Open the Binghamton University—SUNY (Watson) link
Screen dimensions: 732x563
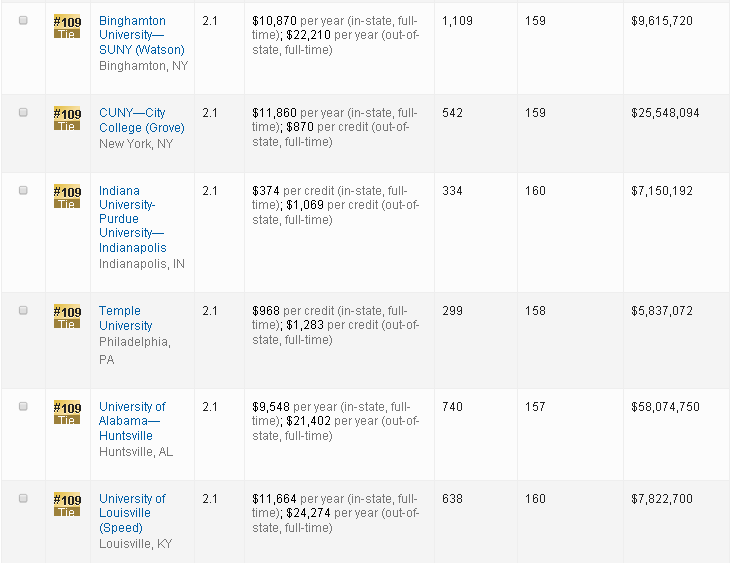tap(141, 35)
